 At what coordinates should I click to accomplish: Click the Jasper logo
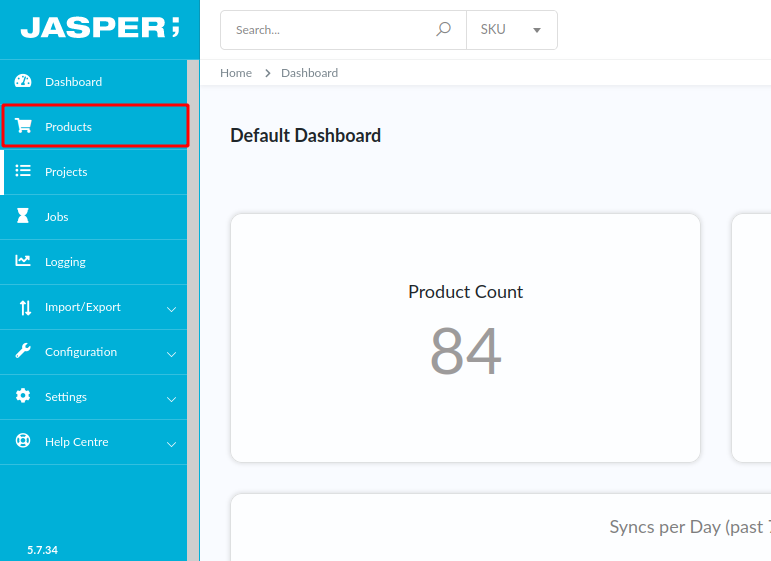click(x=100, y=28)
